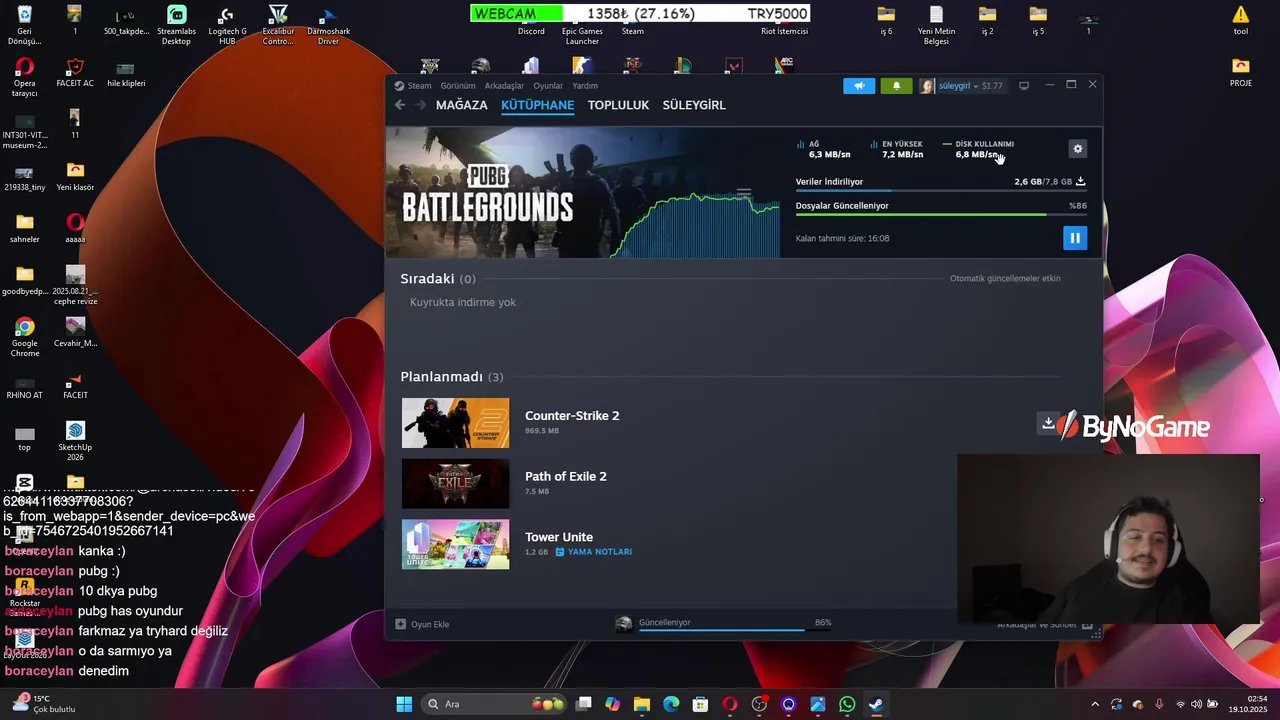Screen dimensions: 1280x720
Task: Start Counter-Strike 2 download with arrow icon
Action: coord(1048,423)
